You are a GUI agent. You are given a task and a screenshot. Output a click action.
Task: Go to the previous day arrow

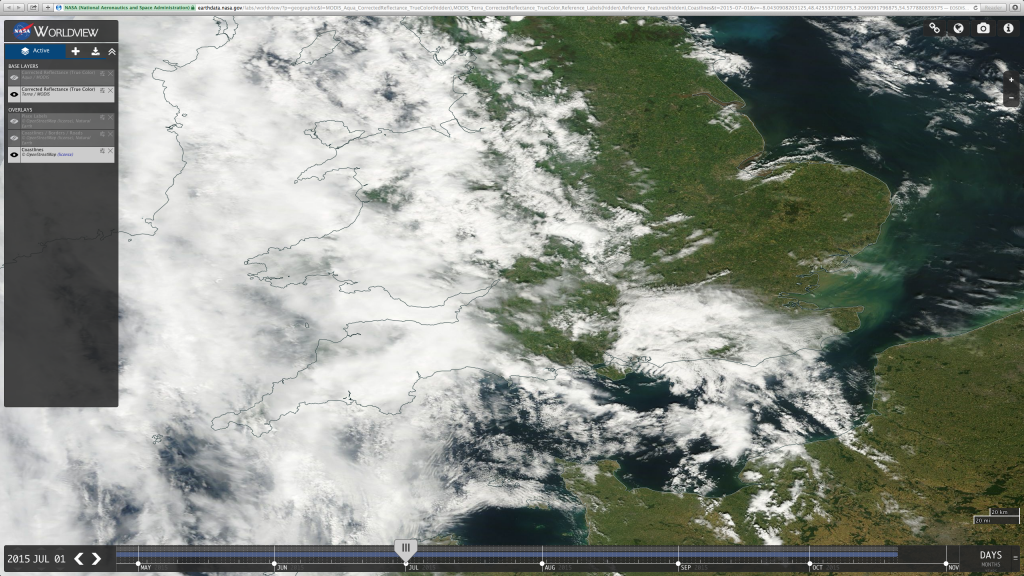pyautogui.click(x=79, y=558)
